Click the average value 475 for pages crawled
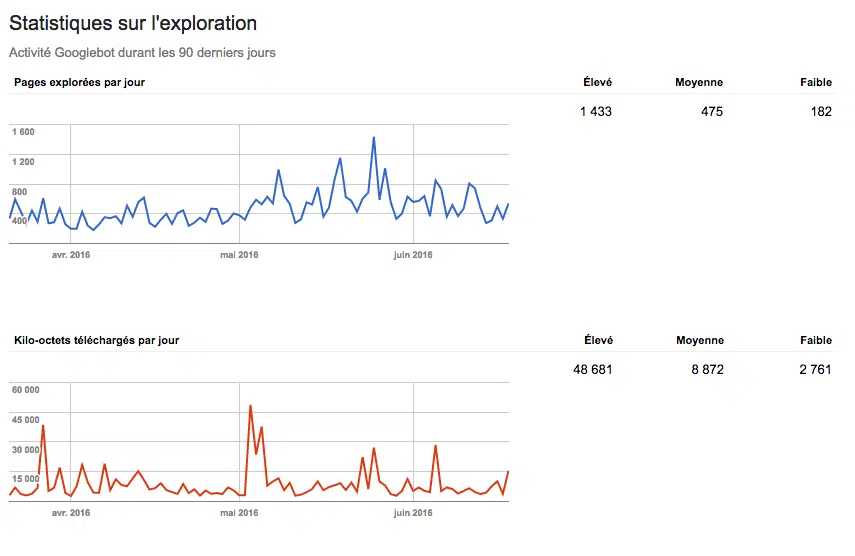The height and width of the screenshot is (556, 855). point(711,111)
